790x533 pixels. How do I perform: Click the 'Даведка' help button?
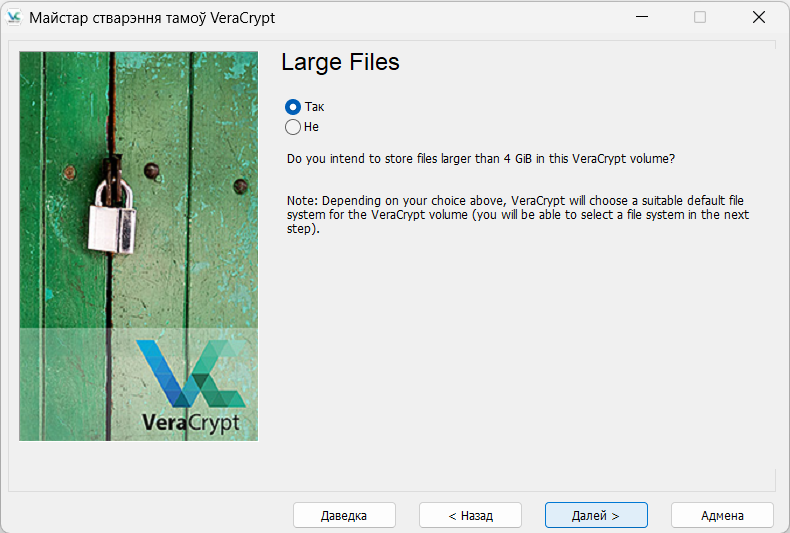tap(344, 515)
